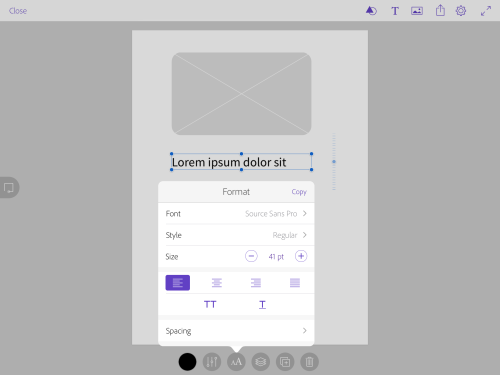The height and width of the screenshot is (375, 500).
Task: Copy the text format
Action: point(299,192)
